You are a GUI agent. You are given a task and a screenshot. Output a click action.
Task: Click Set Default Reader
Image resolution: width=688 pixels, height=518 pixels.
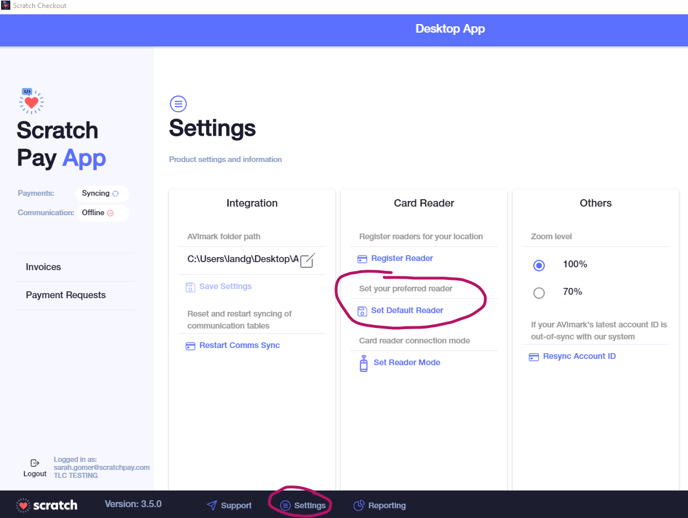(407, 311)
